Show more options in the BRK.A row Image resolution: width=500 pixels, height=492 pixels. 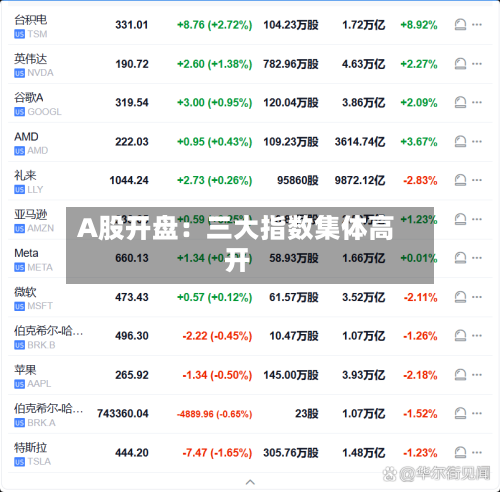[x=477, y=413]
